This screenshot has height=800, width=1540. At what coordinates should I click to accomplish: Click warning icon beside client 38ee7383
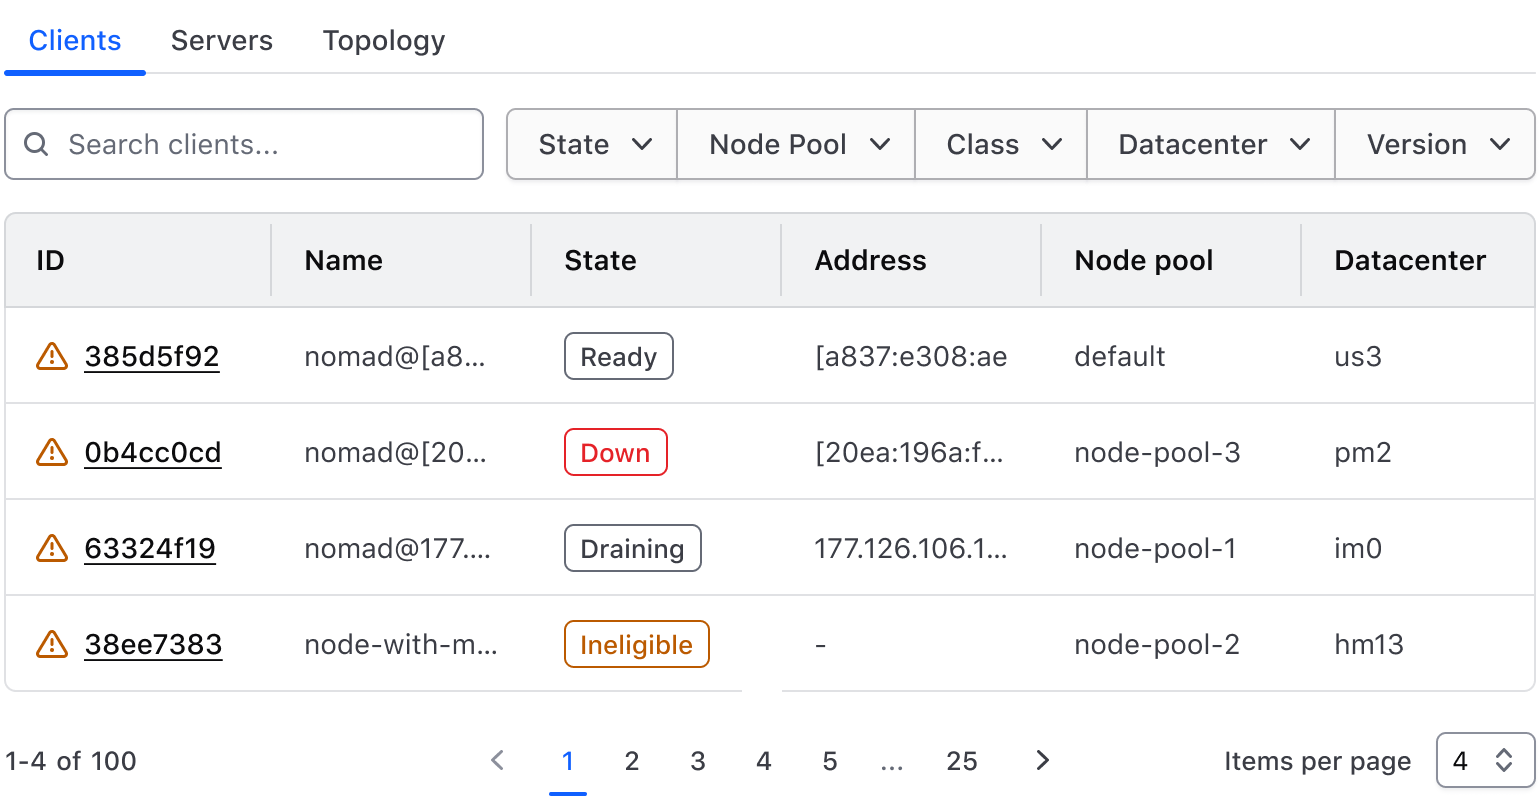tap(52, 644)
